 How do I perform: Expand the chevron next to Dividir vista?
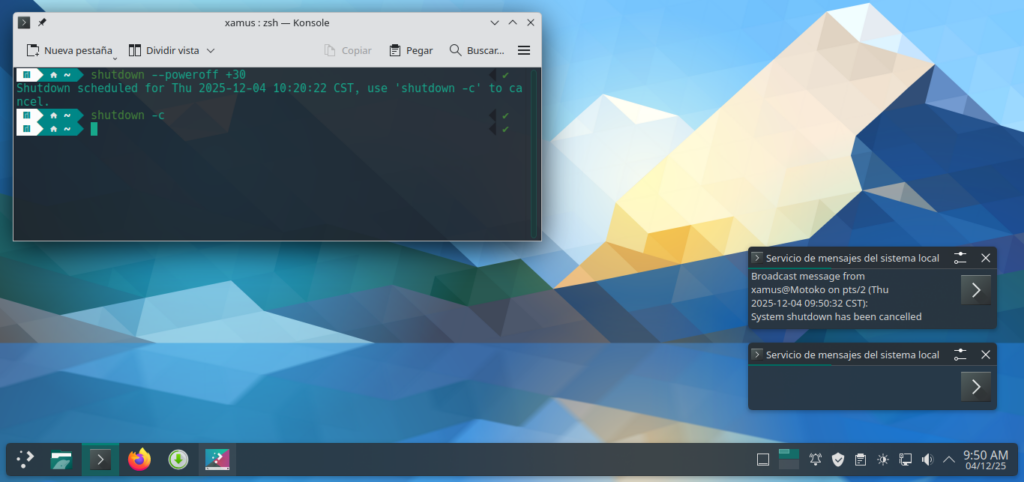pos(211,50)
